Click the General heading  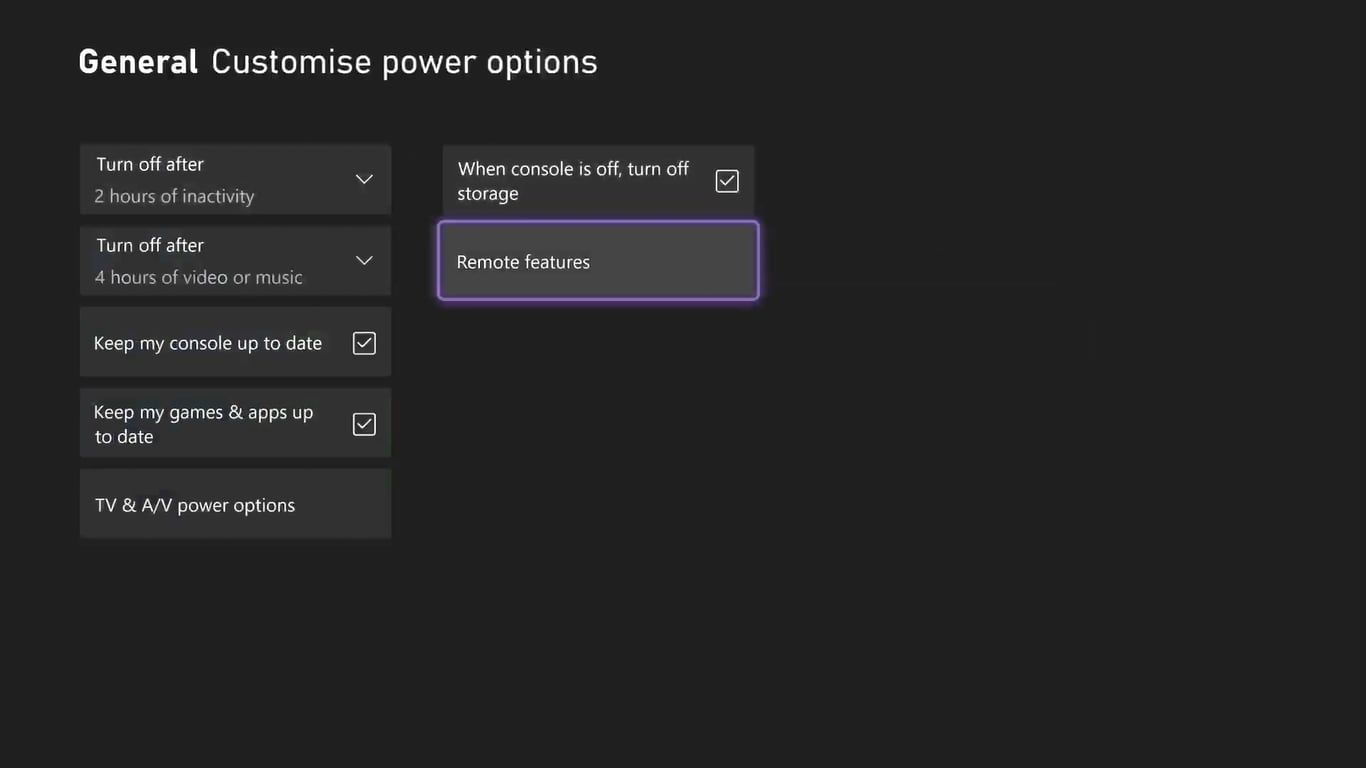pos(138,62)
